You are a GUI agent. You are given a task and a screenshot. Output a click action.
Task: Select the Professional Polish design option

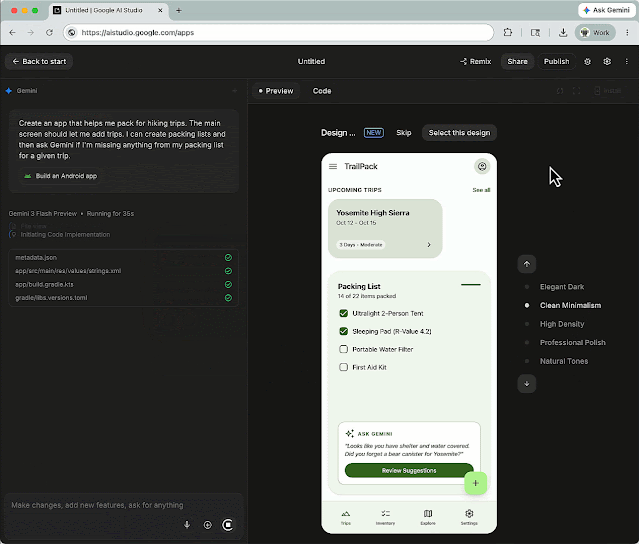(573, 342)
